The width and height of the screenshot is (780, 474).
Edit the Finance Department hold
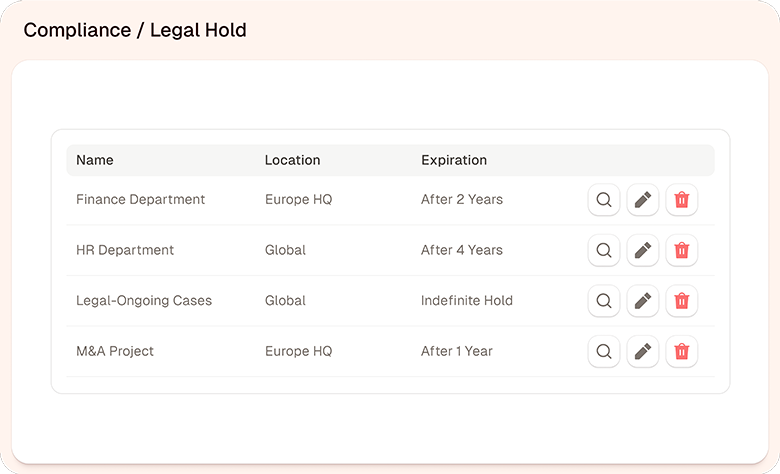(643, 200)
